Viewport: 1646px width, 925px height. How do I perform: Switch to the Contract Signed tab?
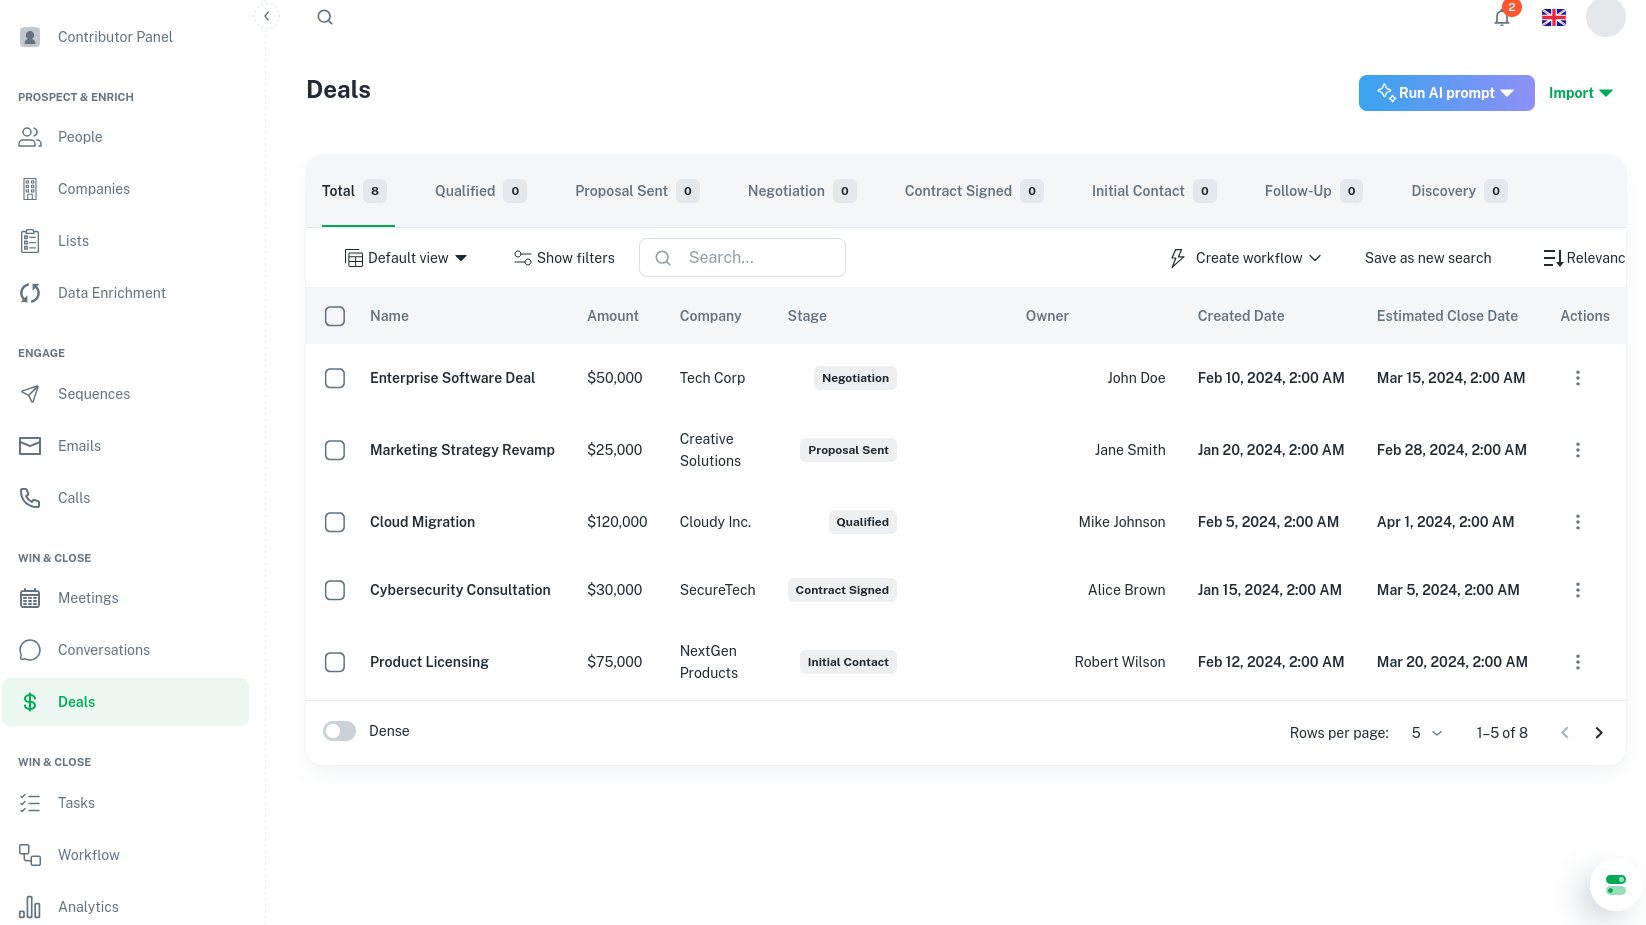pos(974,191)
